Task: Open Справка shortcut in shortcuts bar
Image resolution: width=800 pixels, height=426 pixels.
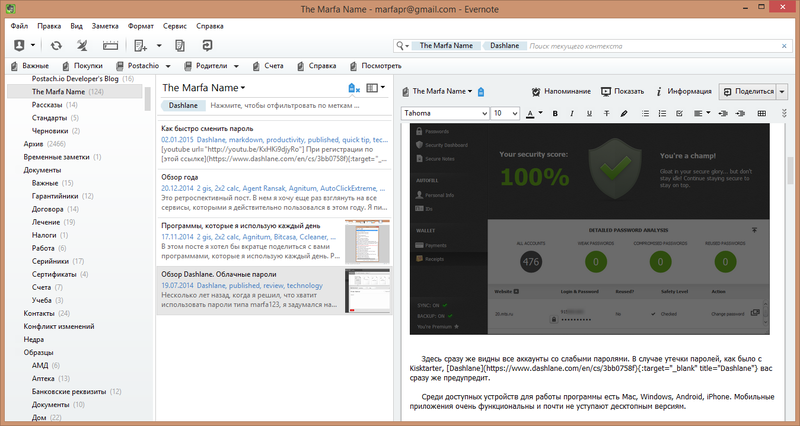Action: tap(316, 66)
